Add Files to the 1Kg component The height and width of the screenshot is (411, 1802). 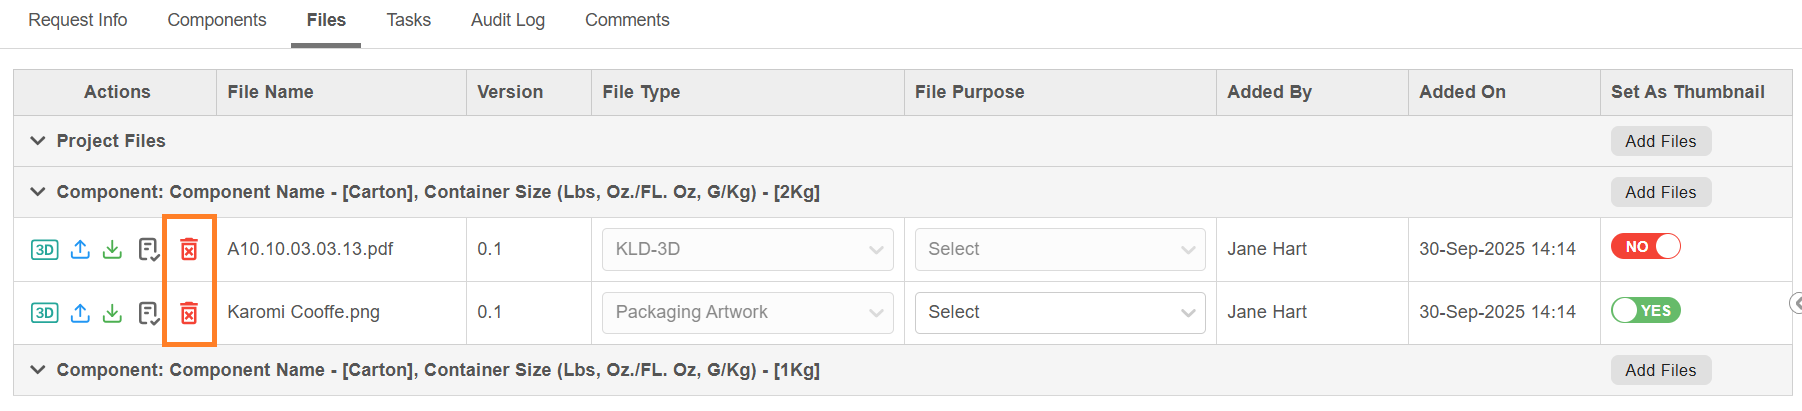(x=1660, y=370)
